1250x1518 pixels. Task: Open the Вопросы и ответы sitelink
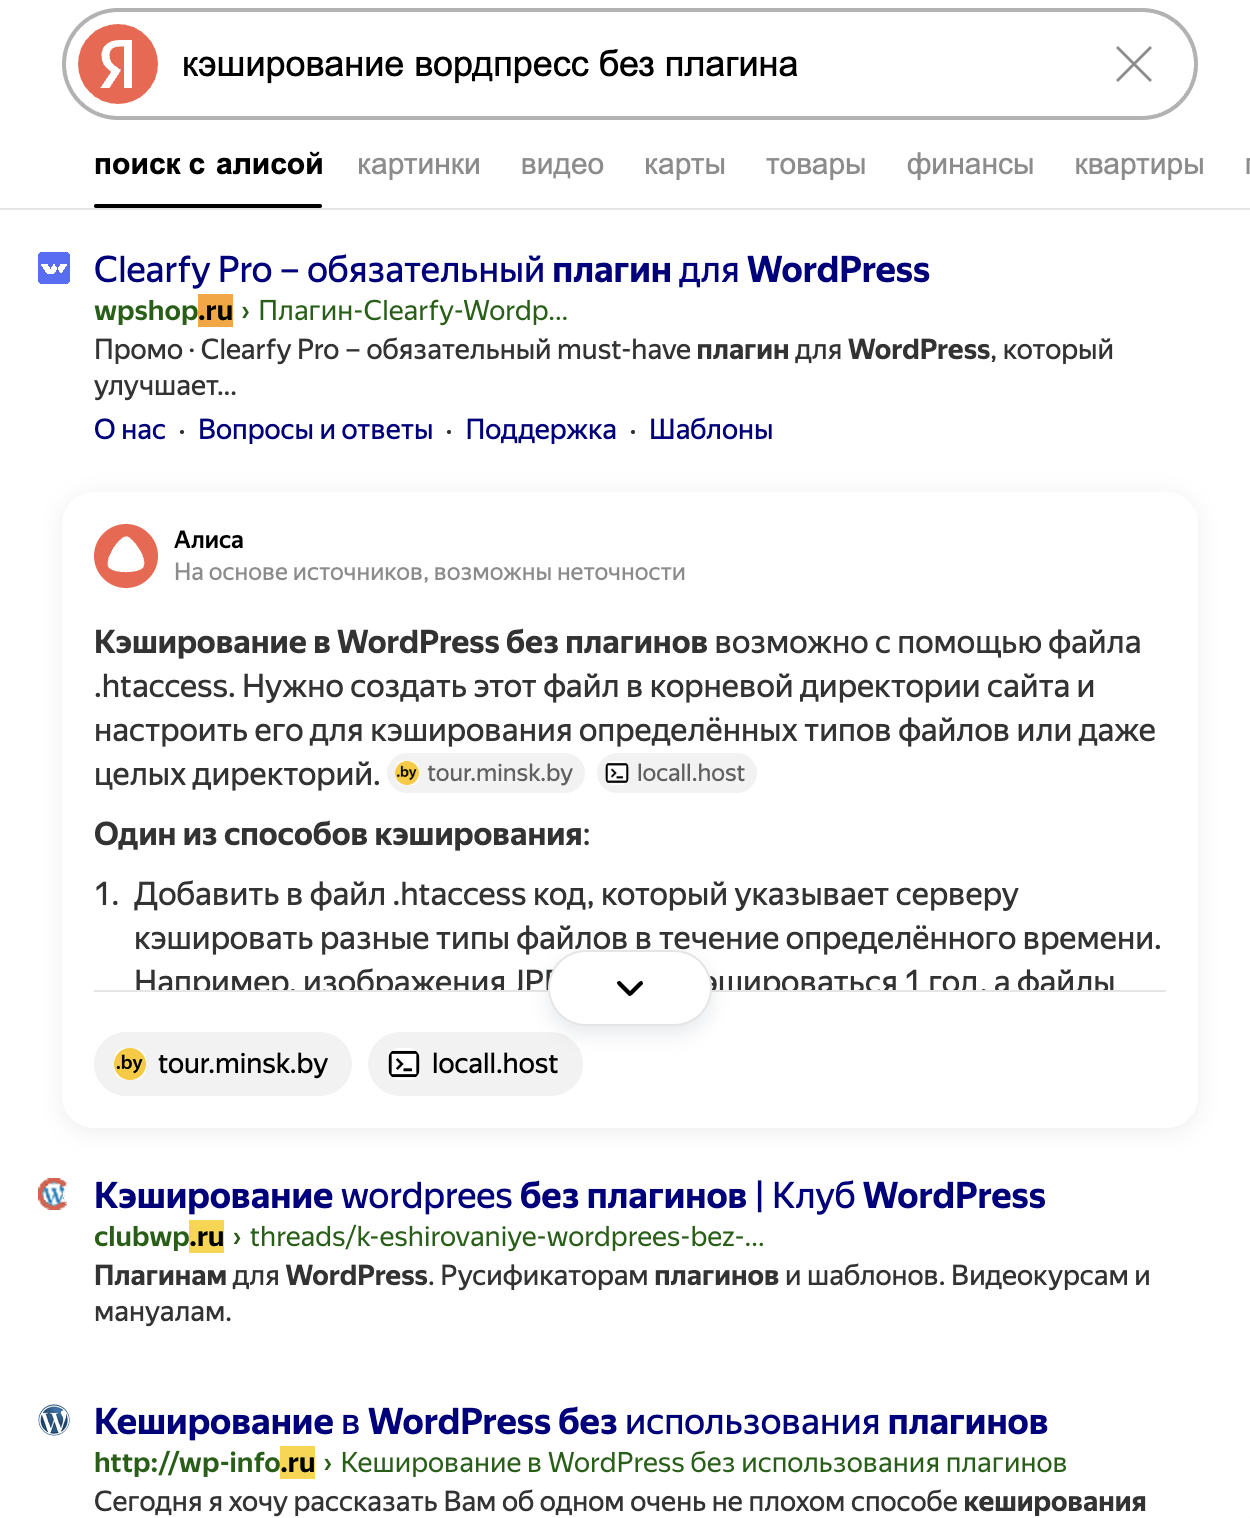coord(315,430)
